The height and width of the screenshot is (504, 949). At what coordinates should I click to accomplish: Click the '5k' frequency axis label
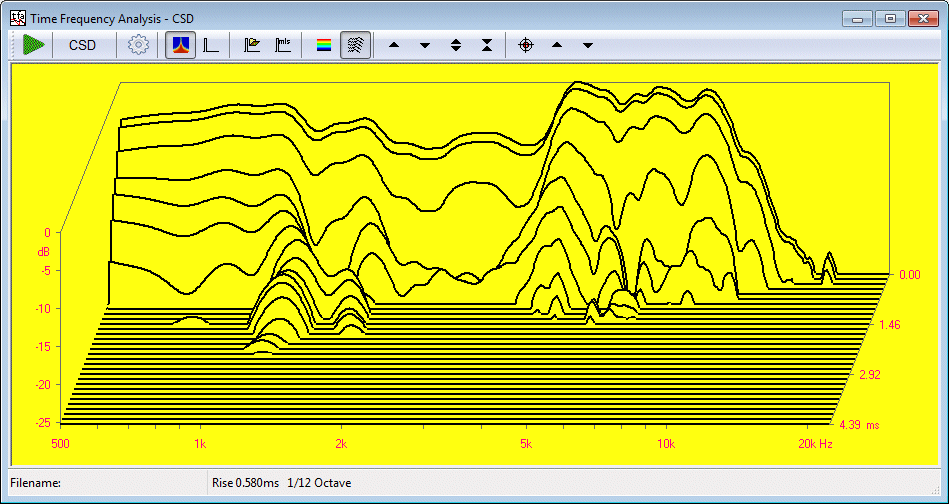pyautogui.click(x=526, y=444)
